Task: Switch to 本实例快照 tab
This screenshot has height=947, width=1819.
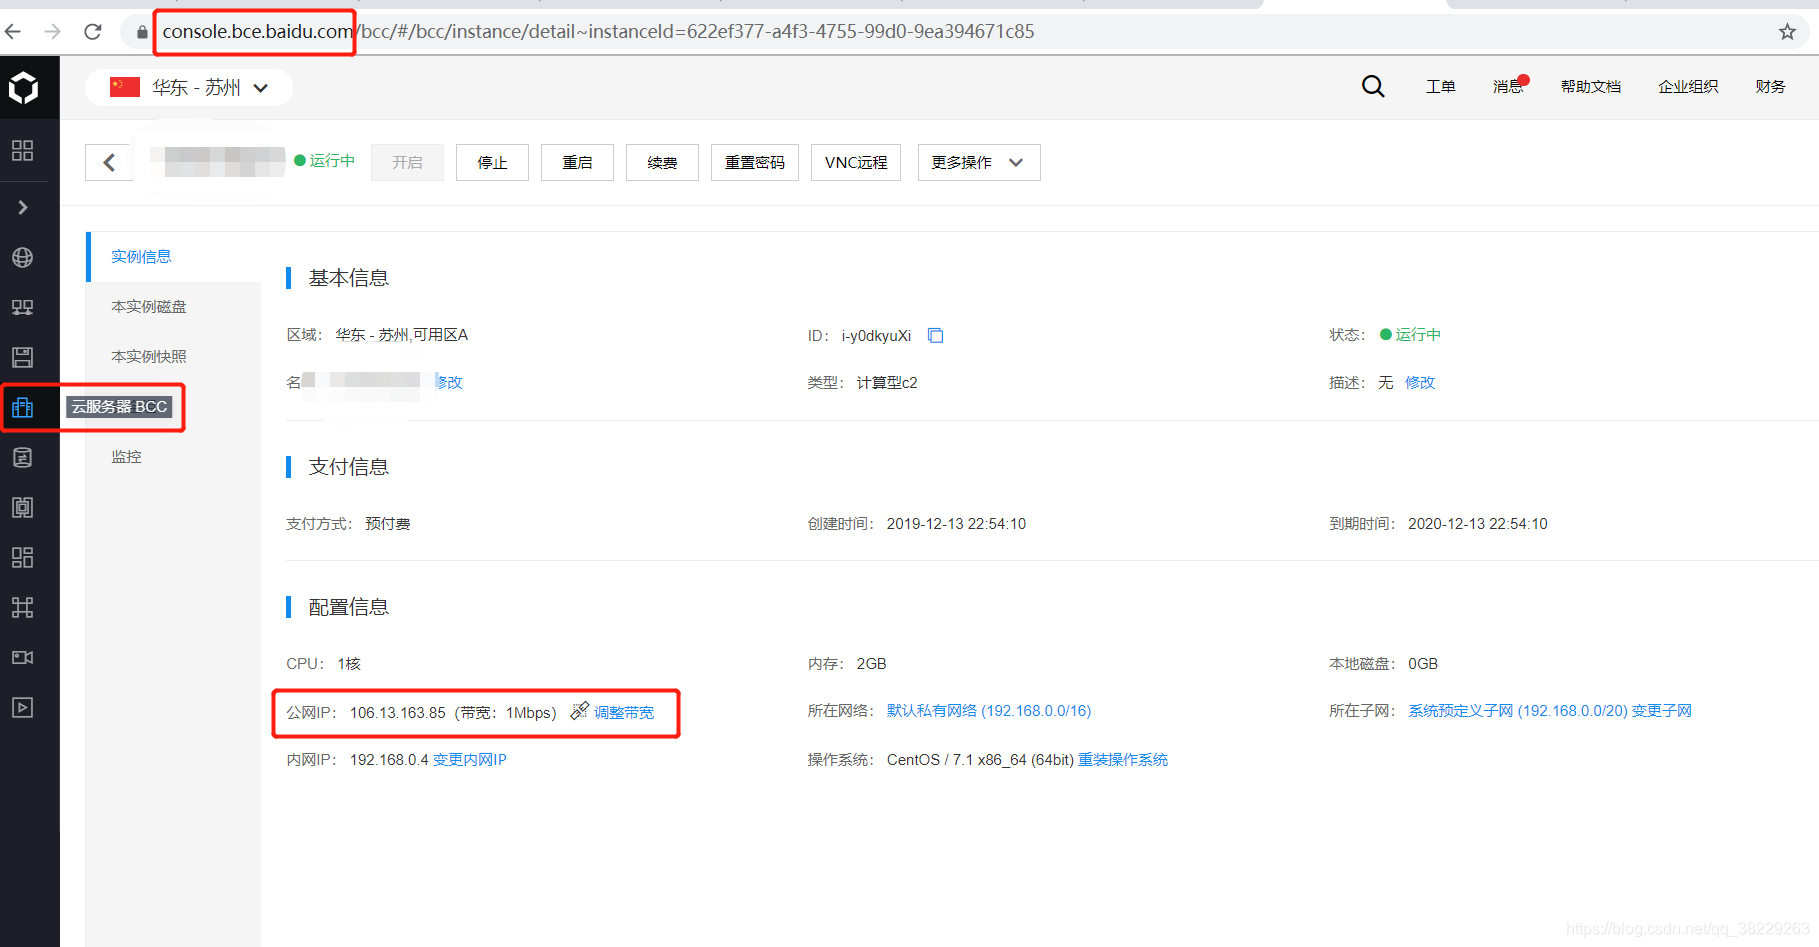Action: tap(174, 357)
